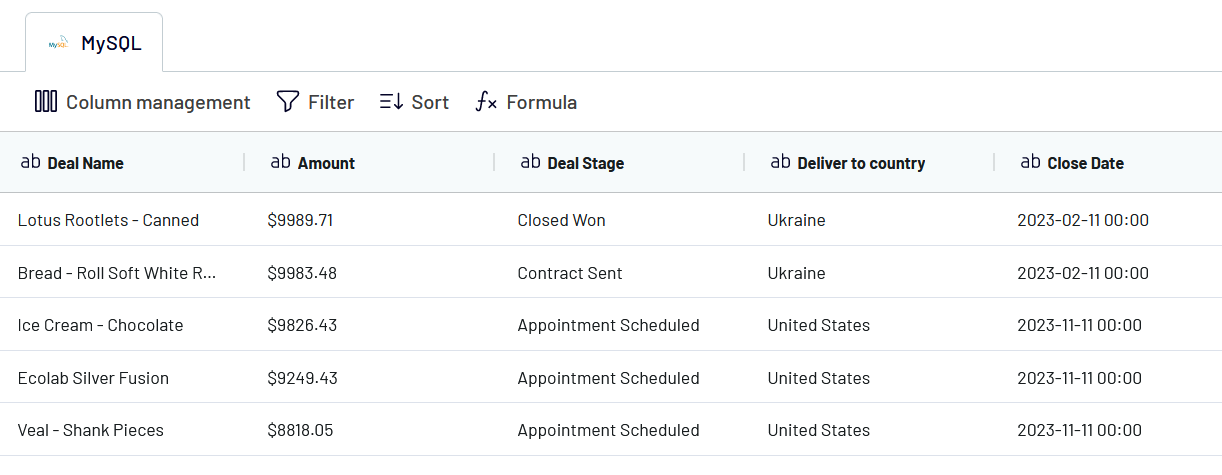Open the Sort options
1222x475 pixels.
click(x=415, y=102)
